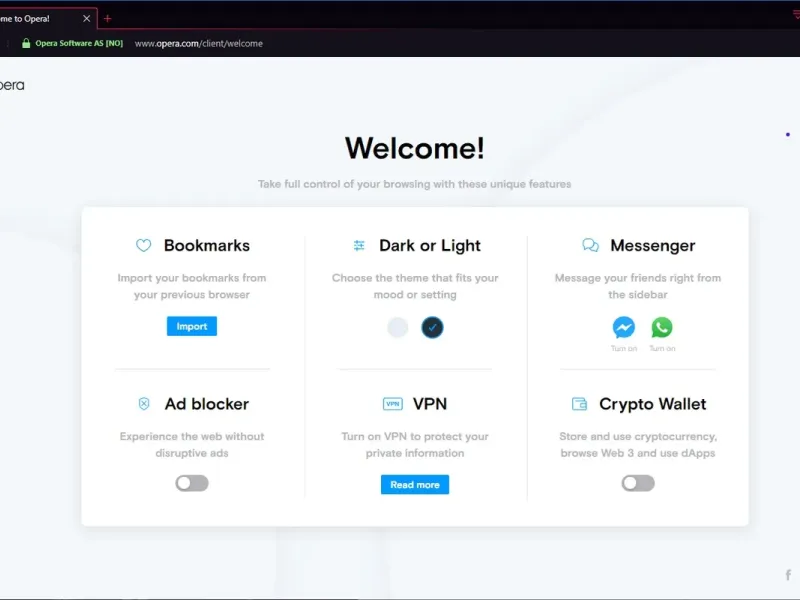Open a new tab with plus icon
The image size is (800, 600).
point(107,19)
